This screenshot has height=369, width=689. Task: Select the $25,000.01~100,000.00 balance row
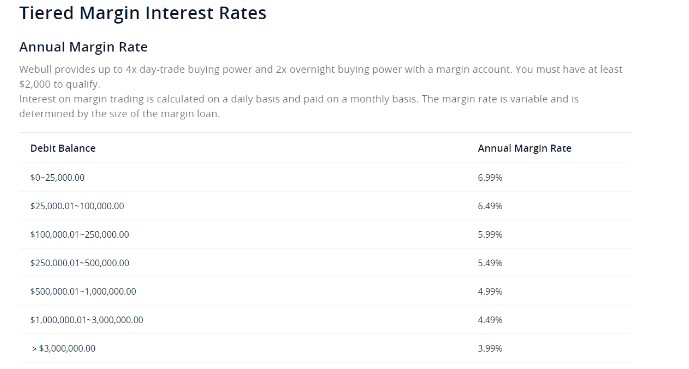pos(325,206)
